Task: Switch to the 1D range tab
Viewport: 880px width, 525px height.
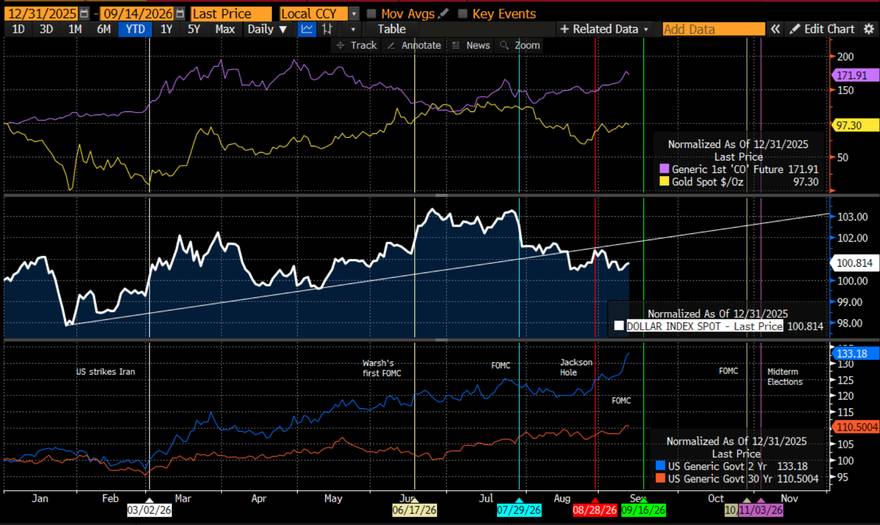Action: tap(18, 29)
